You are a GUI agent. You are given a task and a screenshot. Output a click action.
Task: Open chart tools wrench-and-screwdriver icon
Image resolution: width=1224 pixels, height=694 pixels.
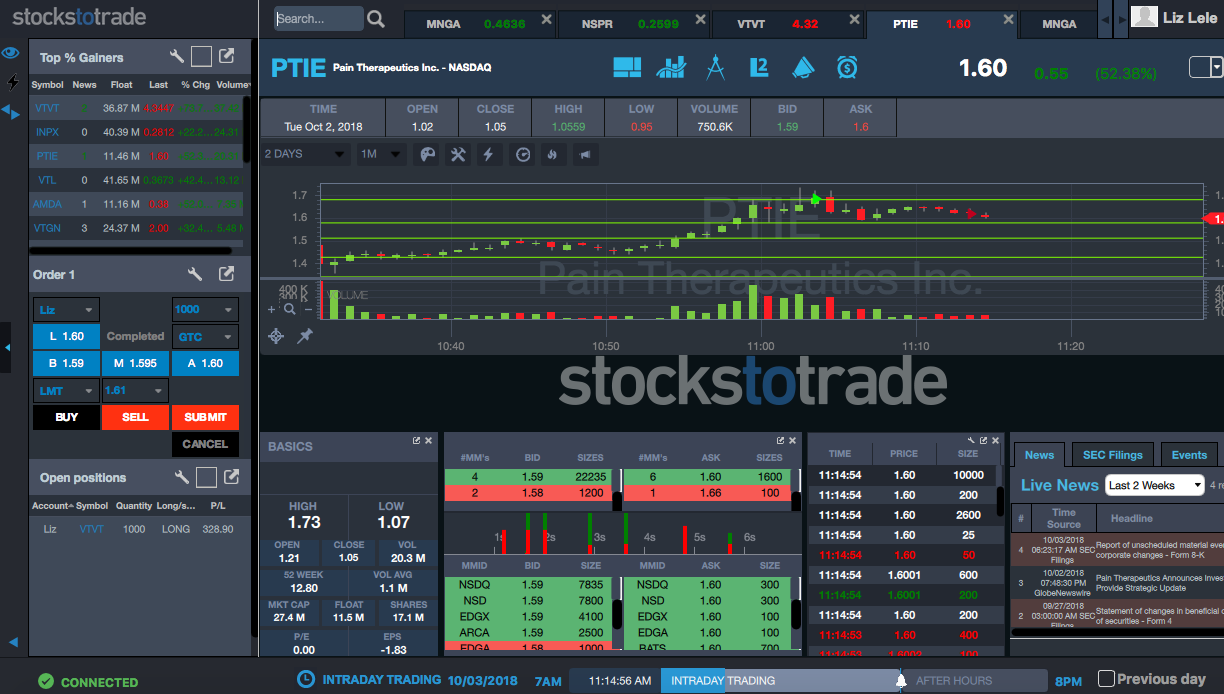coord(458,154)
